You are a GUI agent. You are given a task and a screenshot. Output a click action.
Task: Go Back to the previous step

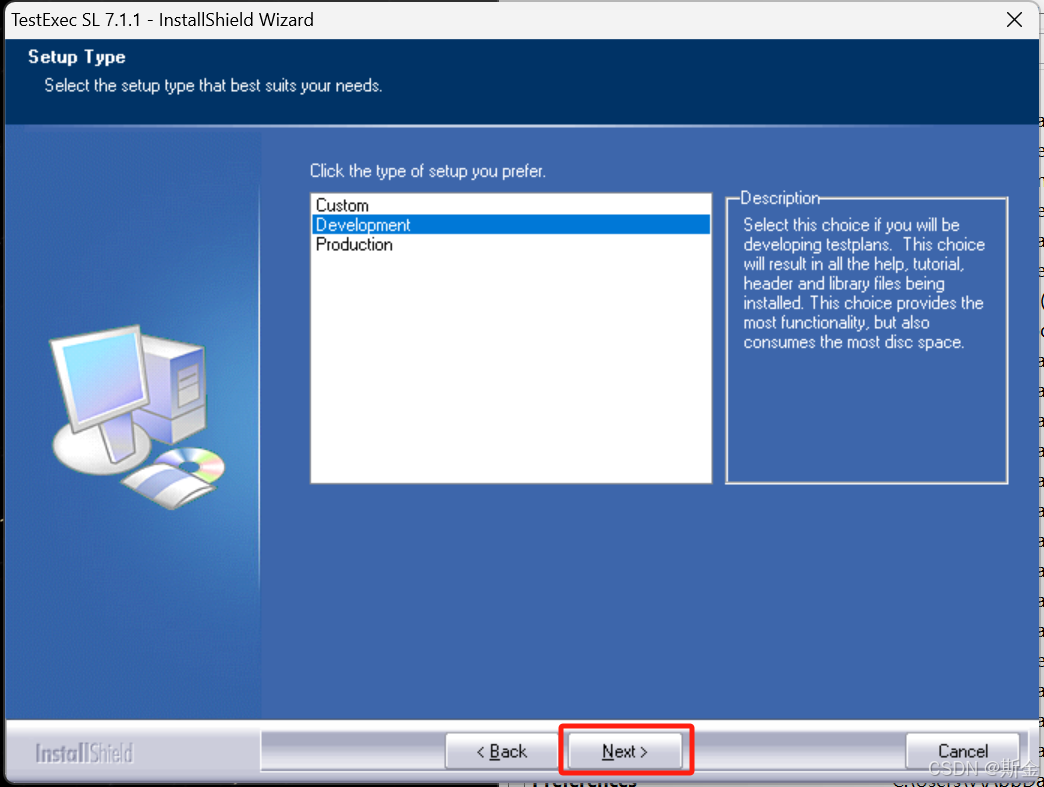502,751
